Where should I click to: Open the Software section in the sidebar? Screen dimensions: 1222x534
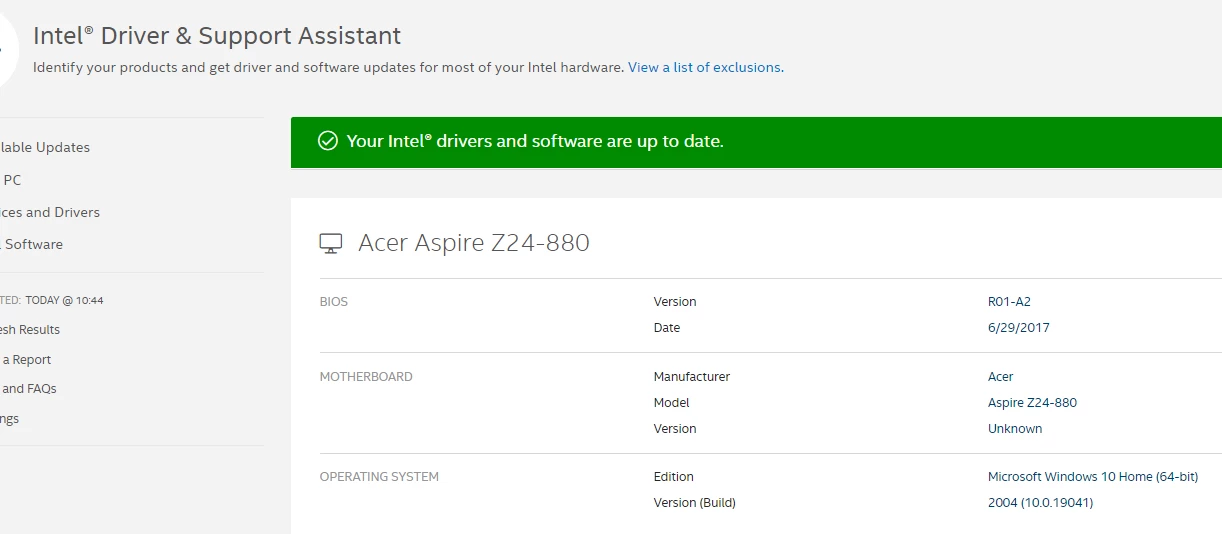[x=32, y=244]
